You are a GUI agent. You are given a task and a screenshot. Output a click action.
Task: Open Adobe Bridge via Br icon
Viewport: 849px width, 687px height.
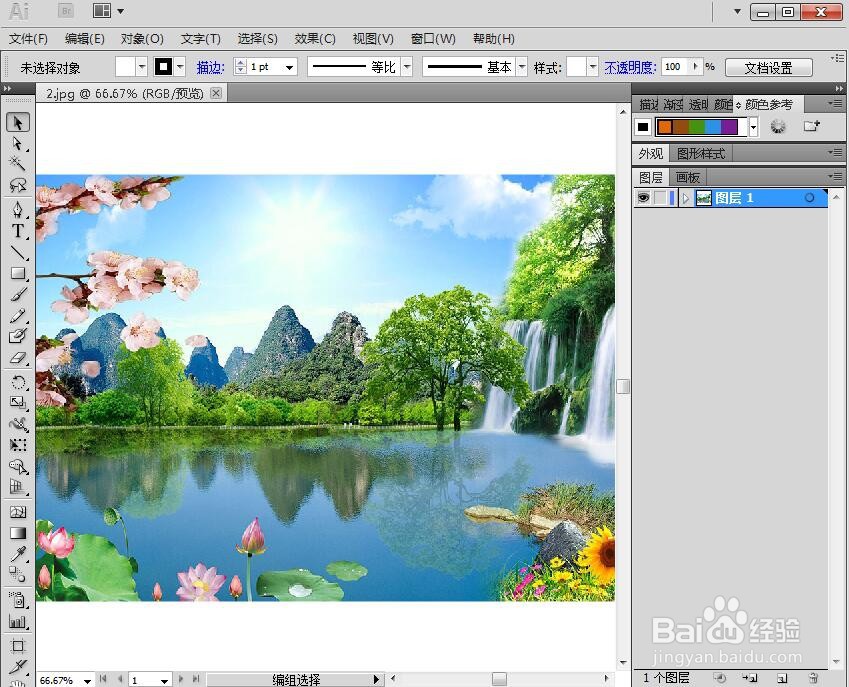66,11
